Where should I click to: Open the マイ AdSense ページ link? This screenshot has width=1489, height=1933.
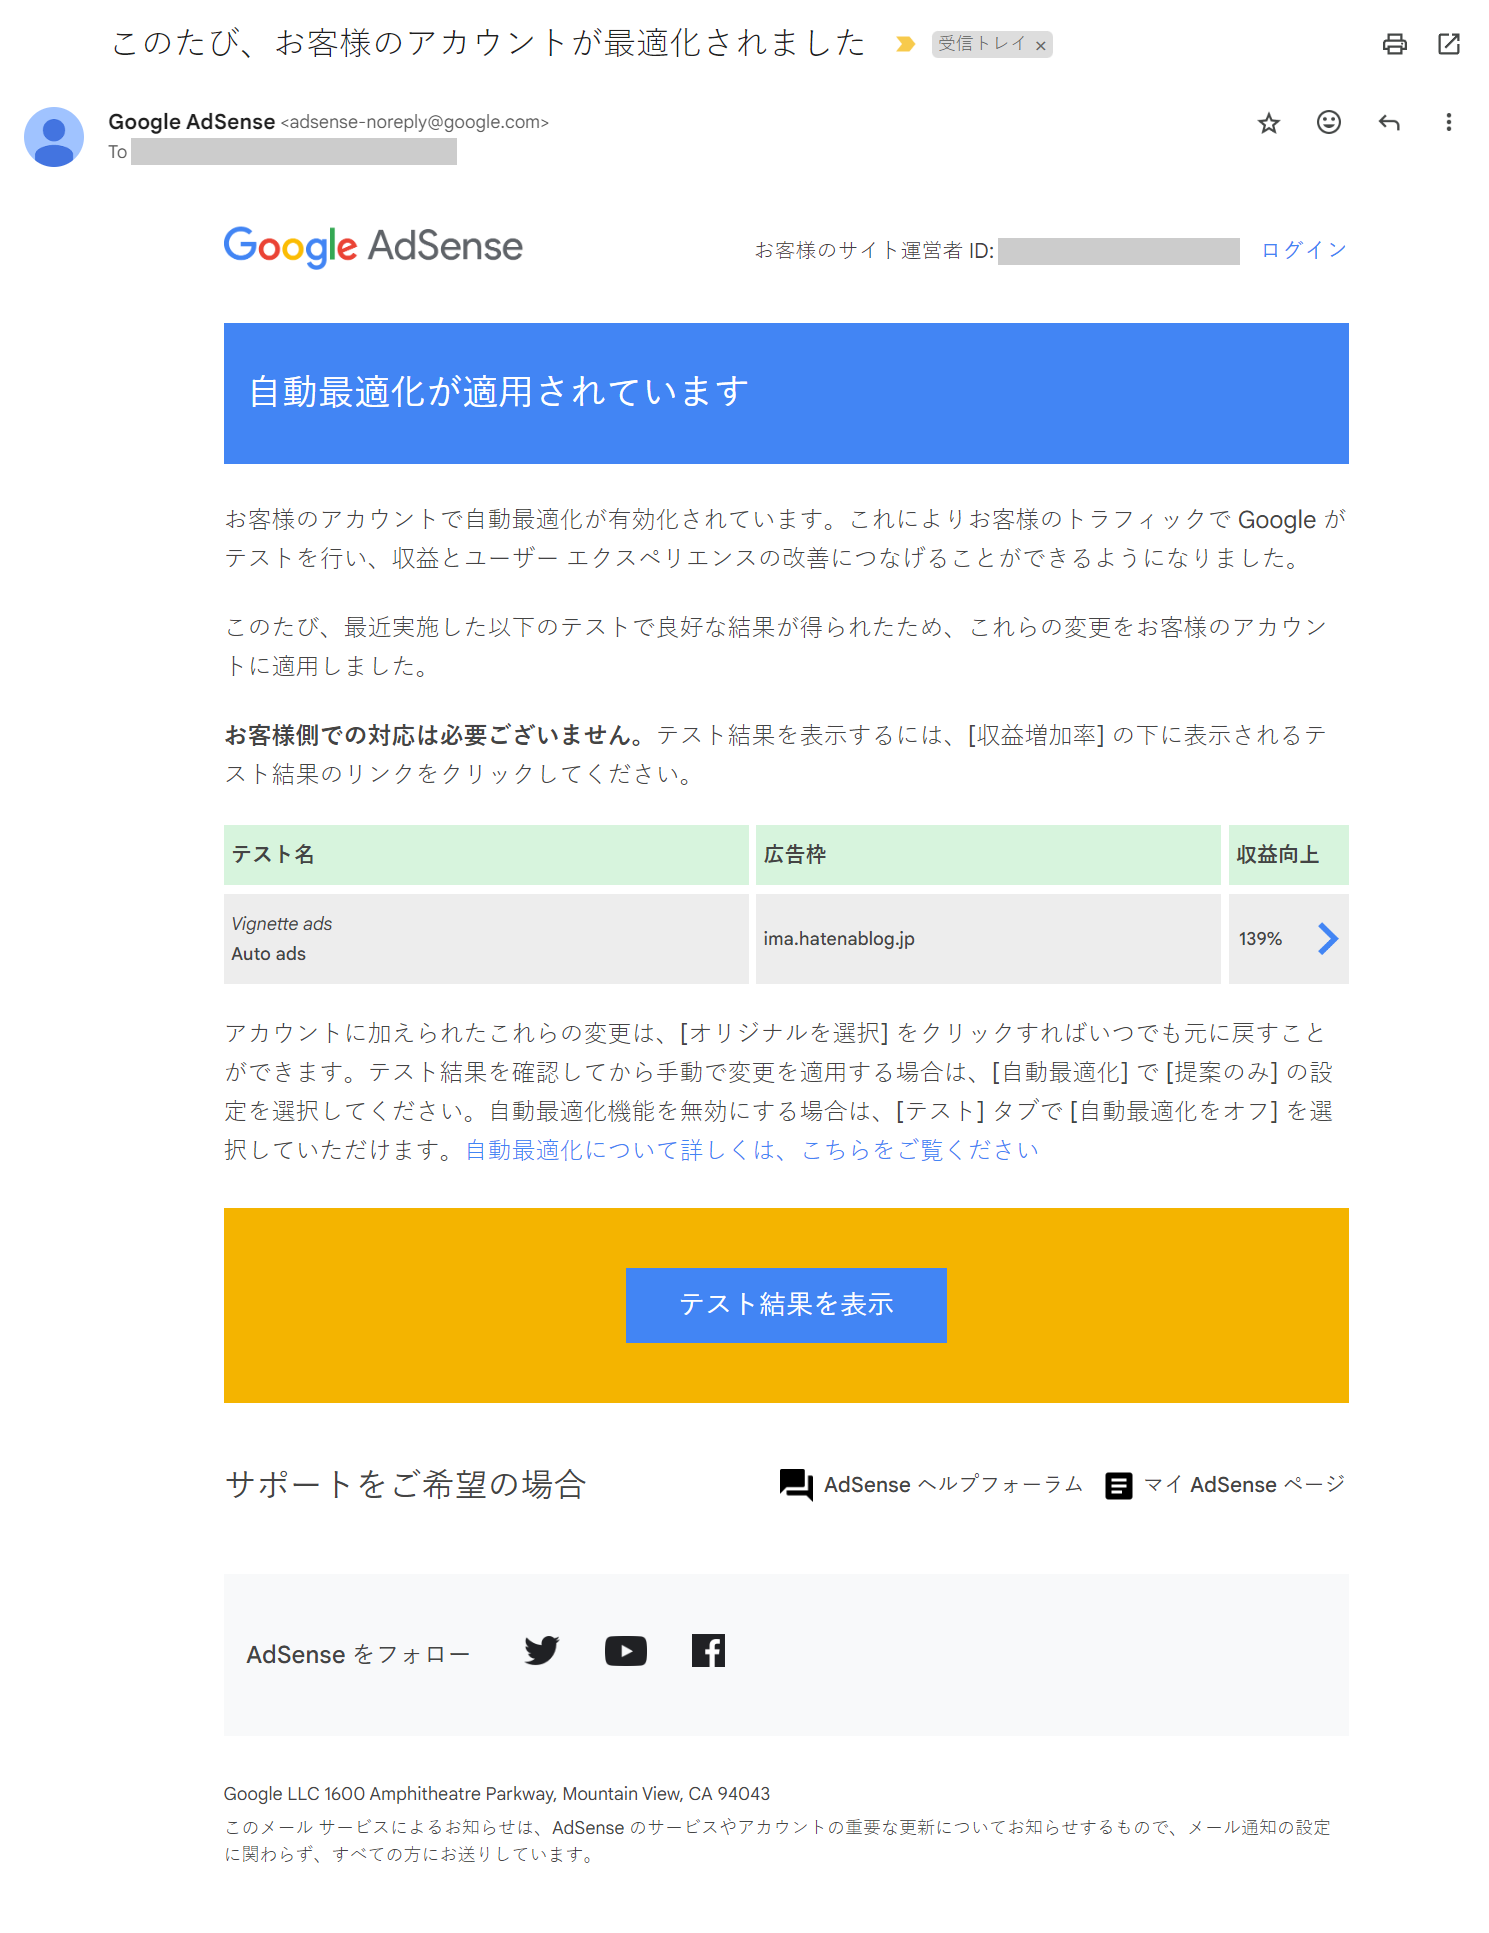tap(1225, 1485)
